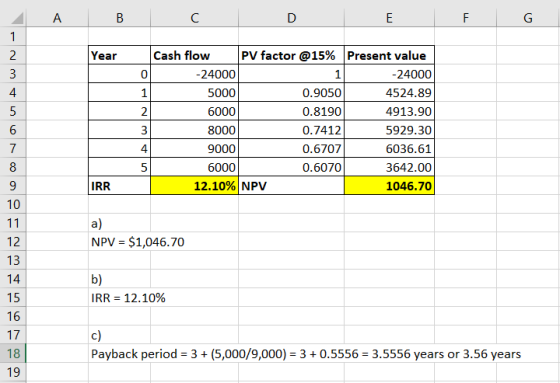Screen dimensions: 560x383
Task: Select row 1 header
Action: [x=13, y=37]
